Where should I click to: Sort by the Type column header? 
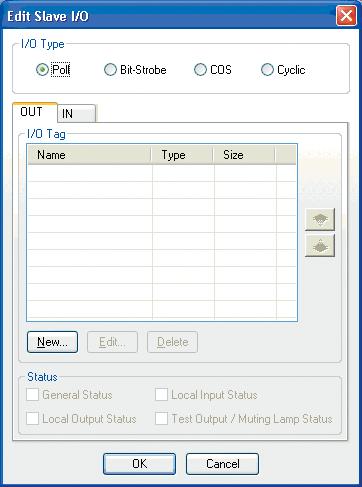pyautogui.click(x=182, y=155)
